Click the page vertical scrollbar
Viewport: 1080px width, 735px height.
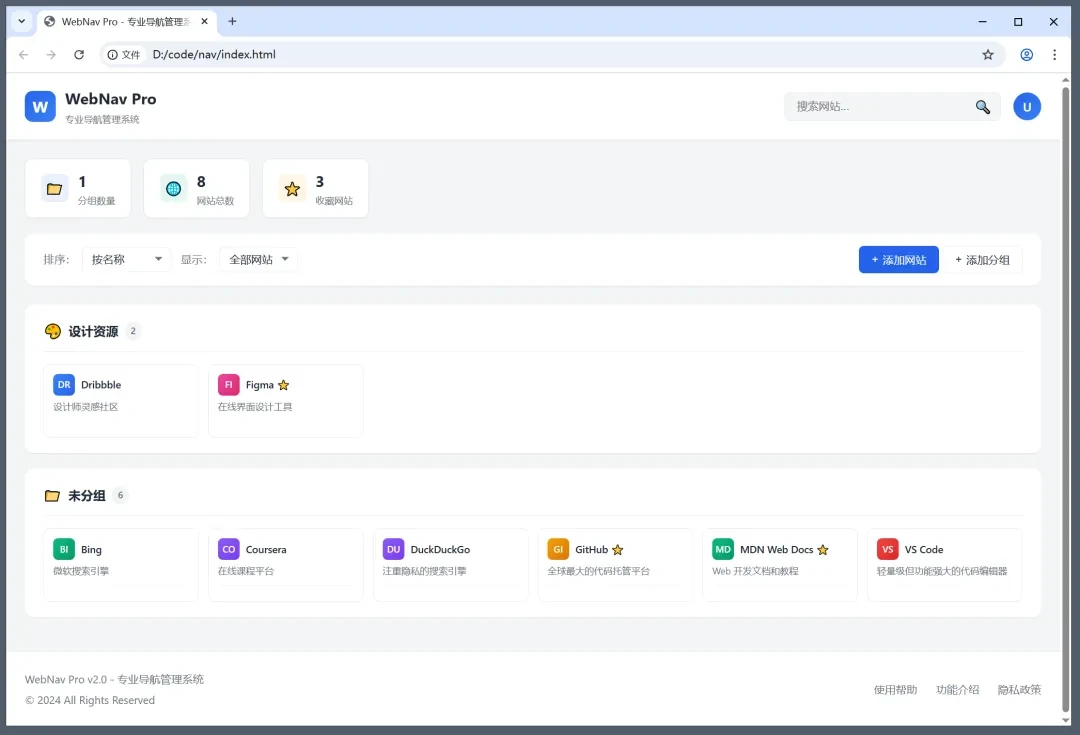[1065, 400]
